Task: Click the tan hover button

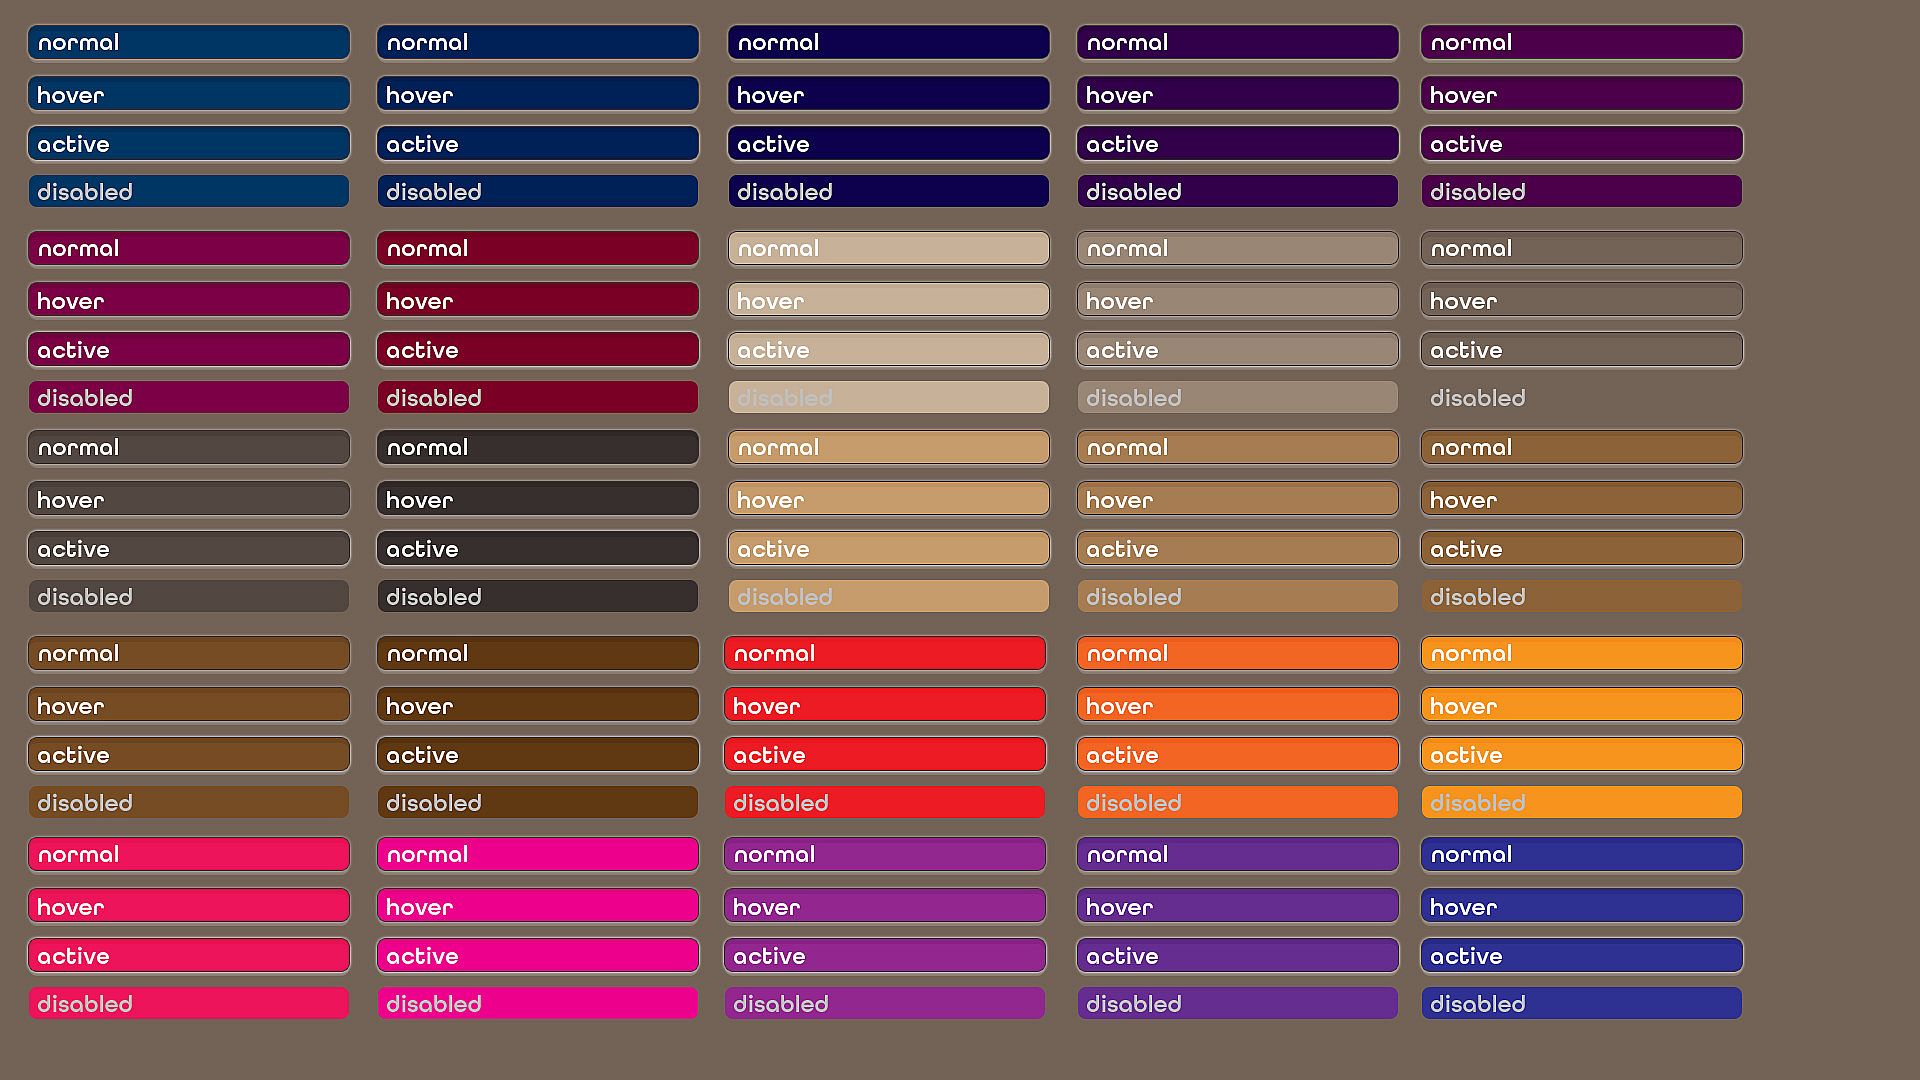Action: (x=888, y=500)
